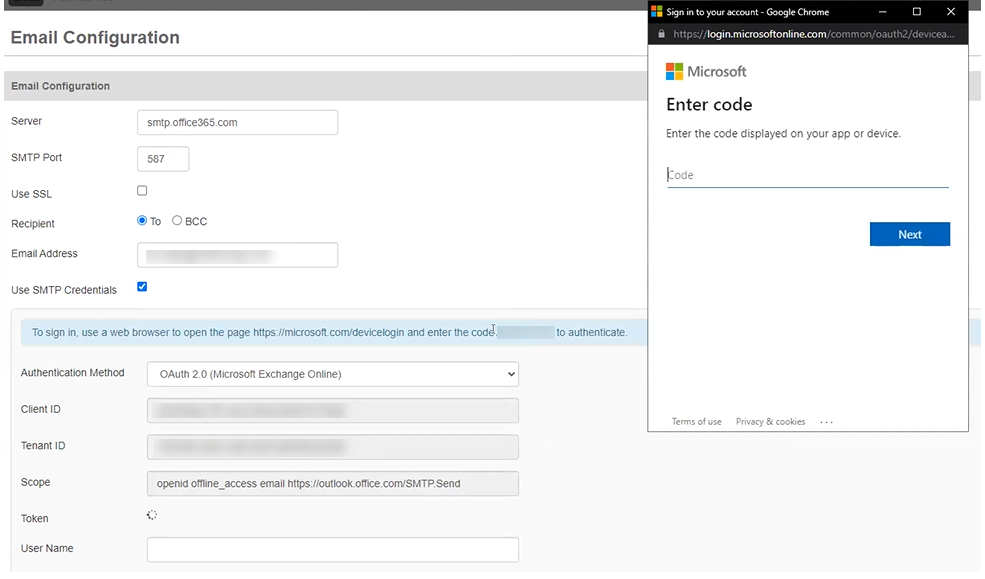Click the padlock icon in the address bar
The image size is (985, 579).
point(660,31)
